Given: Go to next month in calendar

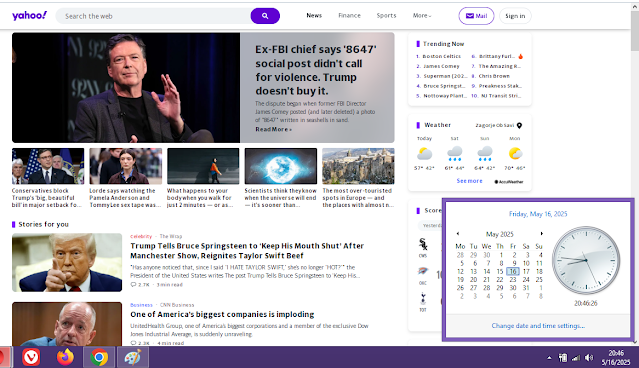Looking at the screenshot, I should [x=541, y=234].
